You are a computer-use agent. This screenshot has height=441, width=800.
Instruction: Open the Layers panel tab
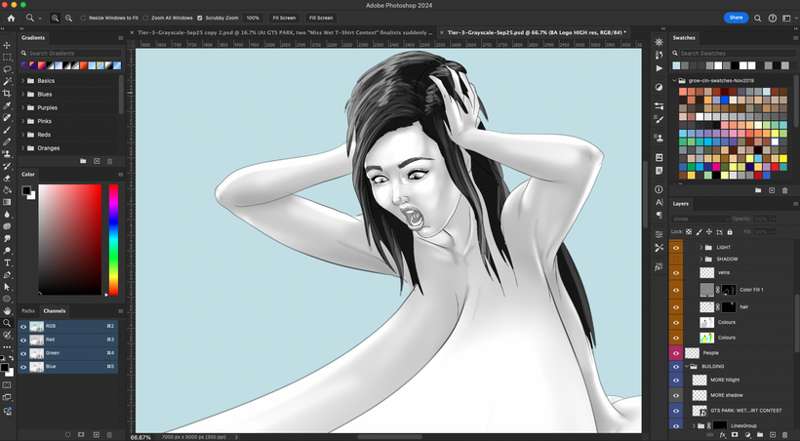click(x=681, y=204)
